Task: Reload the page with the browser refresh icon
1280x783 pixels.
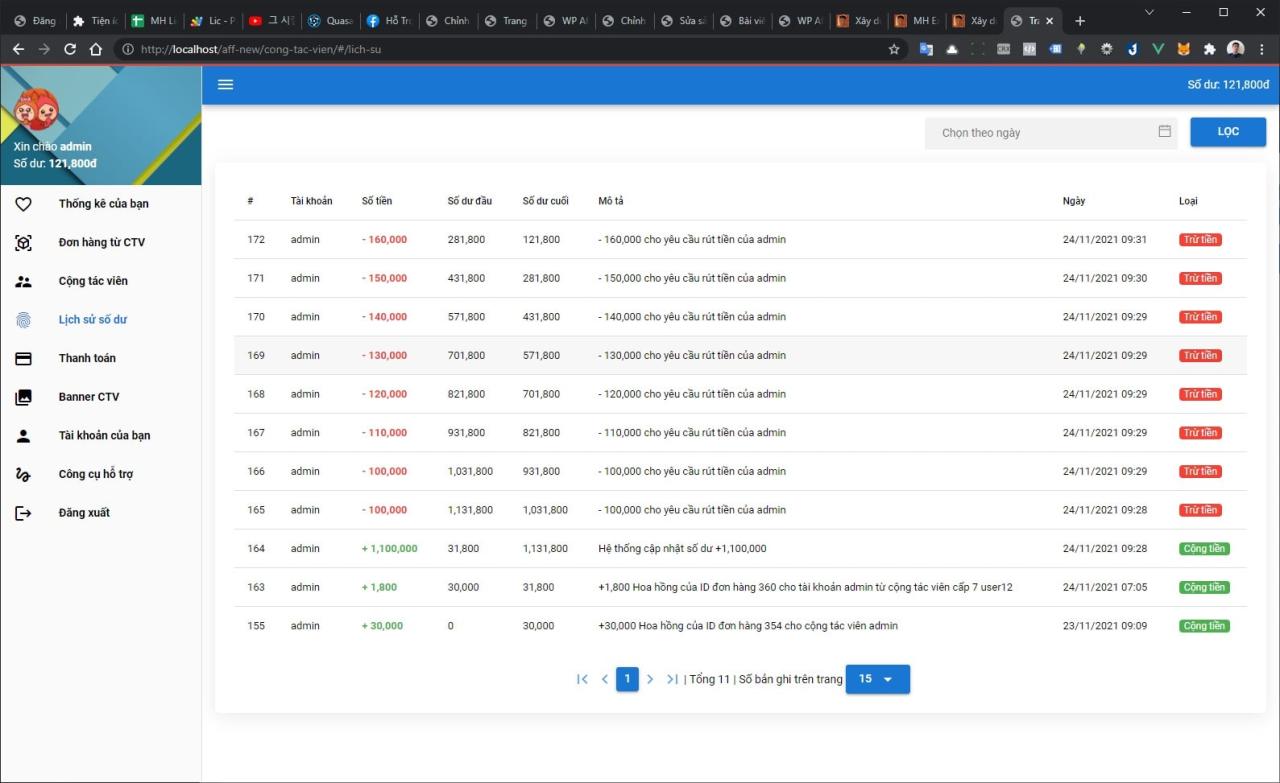Action: click(x=69, y=48)
